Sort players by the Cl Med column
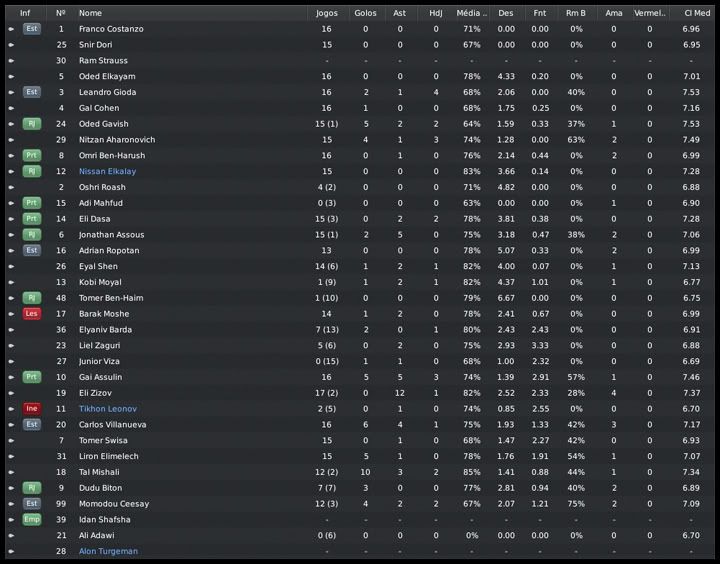Viewport: 720px width, 564px height. 691,13
